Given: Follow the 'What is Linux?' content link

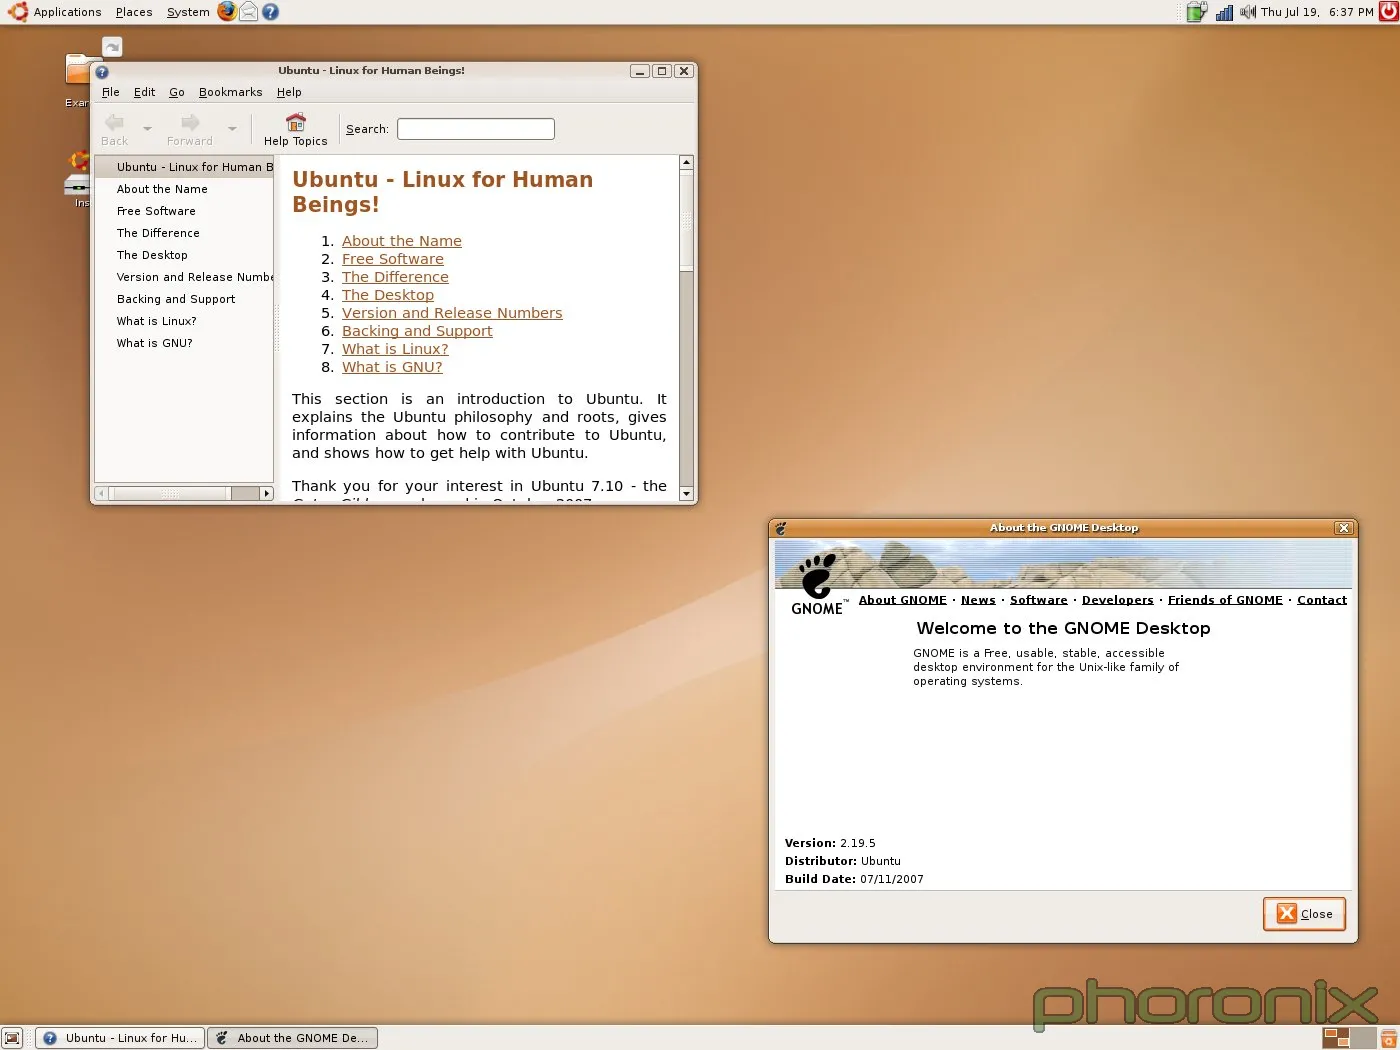Looking at the screenshot, I should (x=395, y=349).
